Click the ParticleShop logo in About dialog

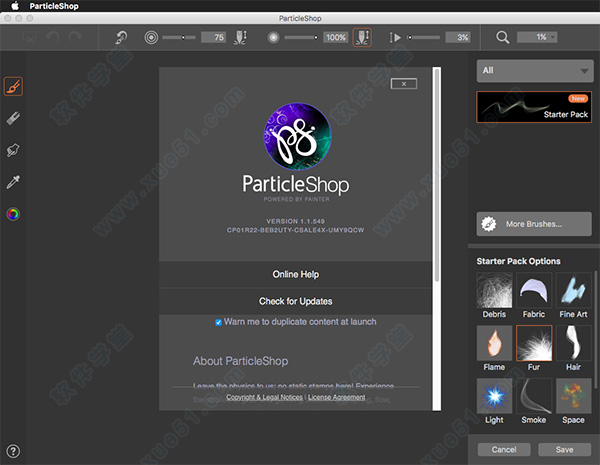tap(297, 136)
